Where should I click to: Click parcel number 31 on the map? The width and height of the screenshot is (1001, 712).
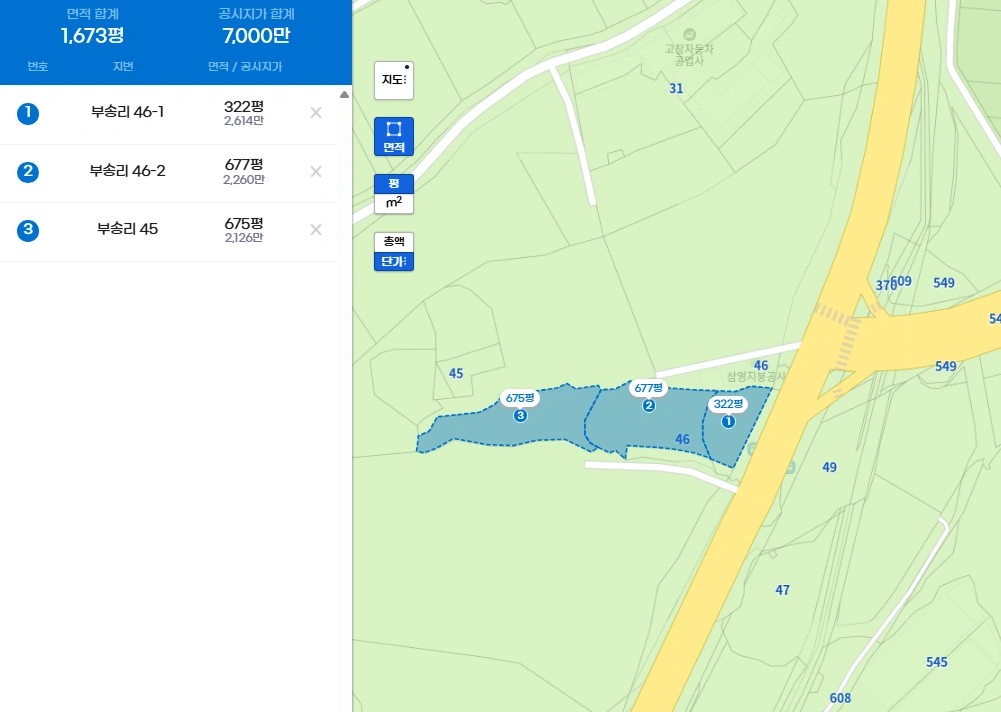point(676,89)
